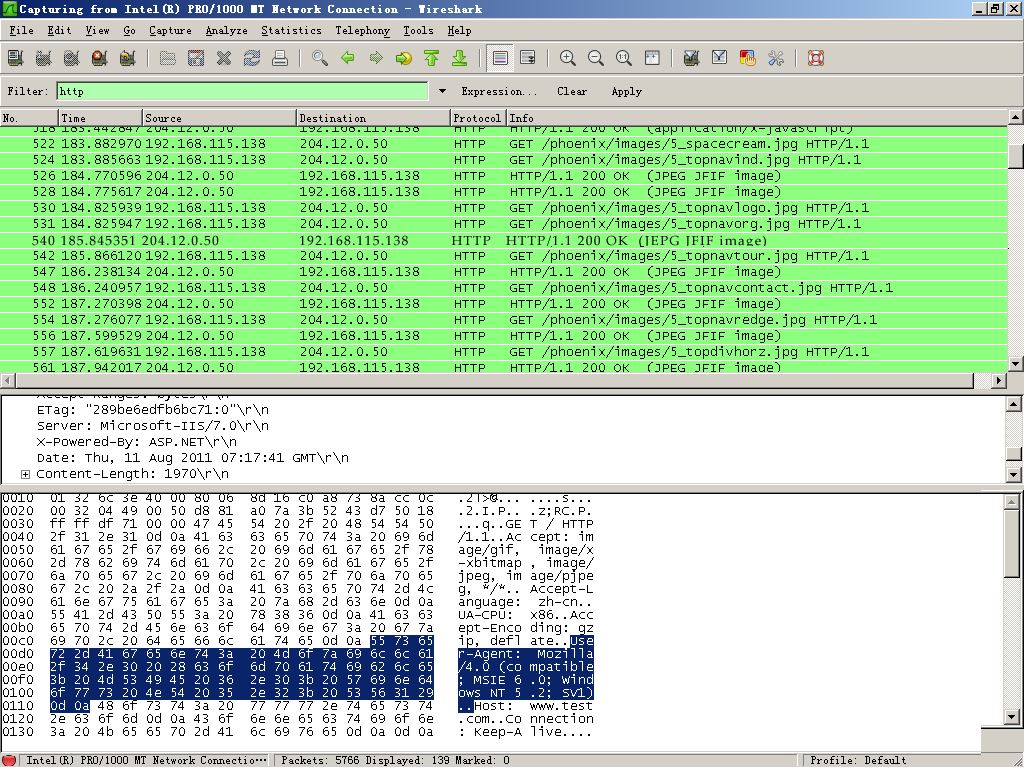Expand the Content-Length field
This screenshot has width=1024, height=768.
tap(25, 474)
